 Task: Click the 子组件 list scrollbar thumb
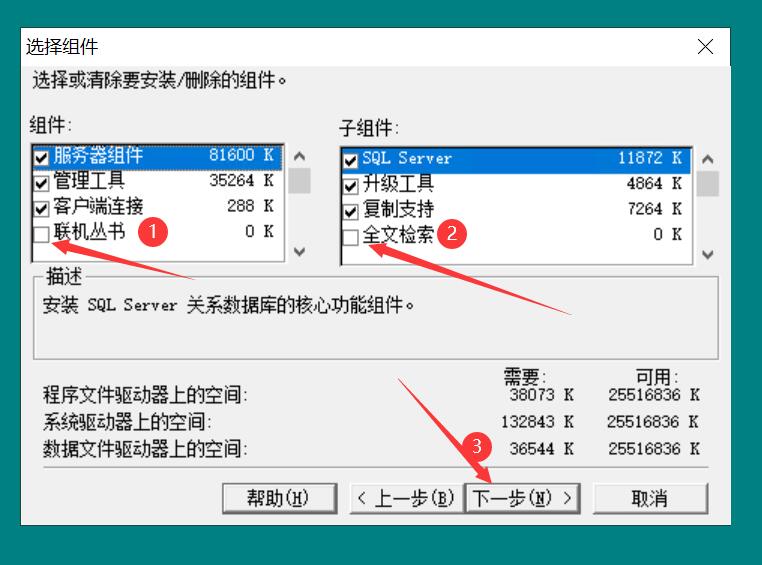pyautogui.click(x=708, y=184)
